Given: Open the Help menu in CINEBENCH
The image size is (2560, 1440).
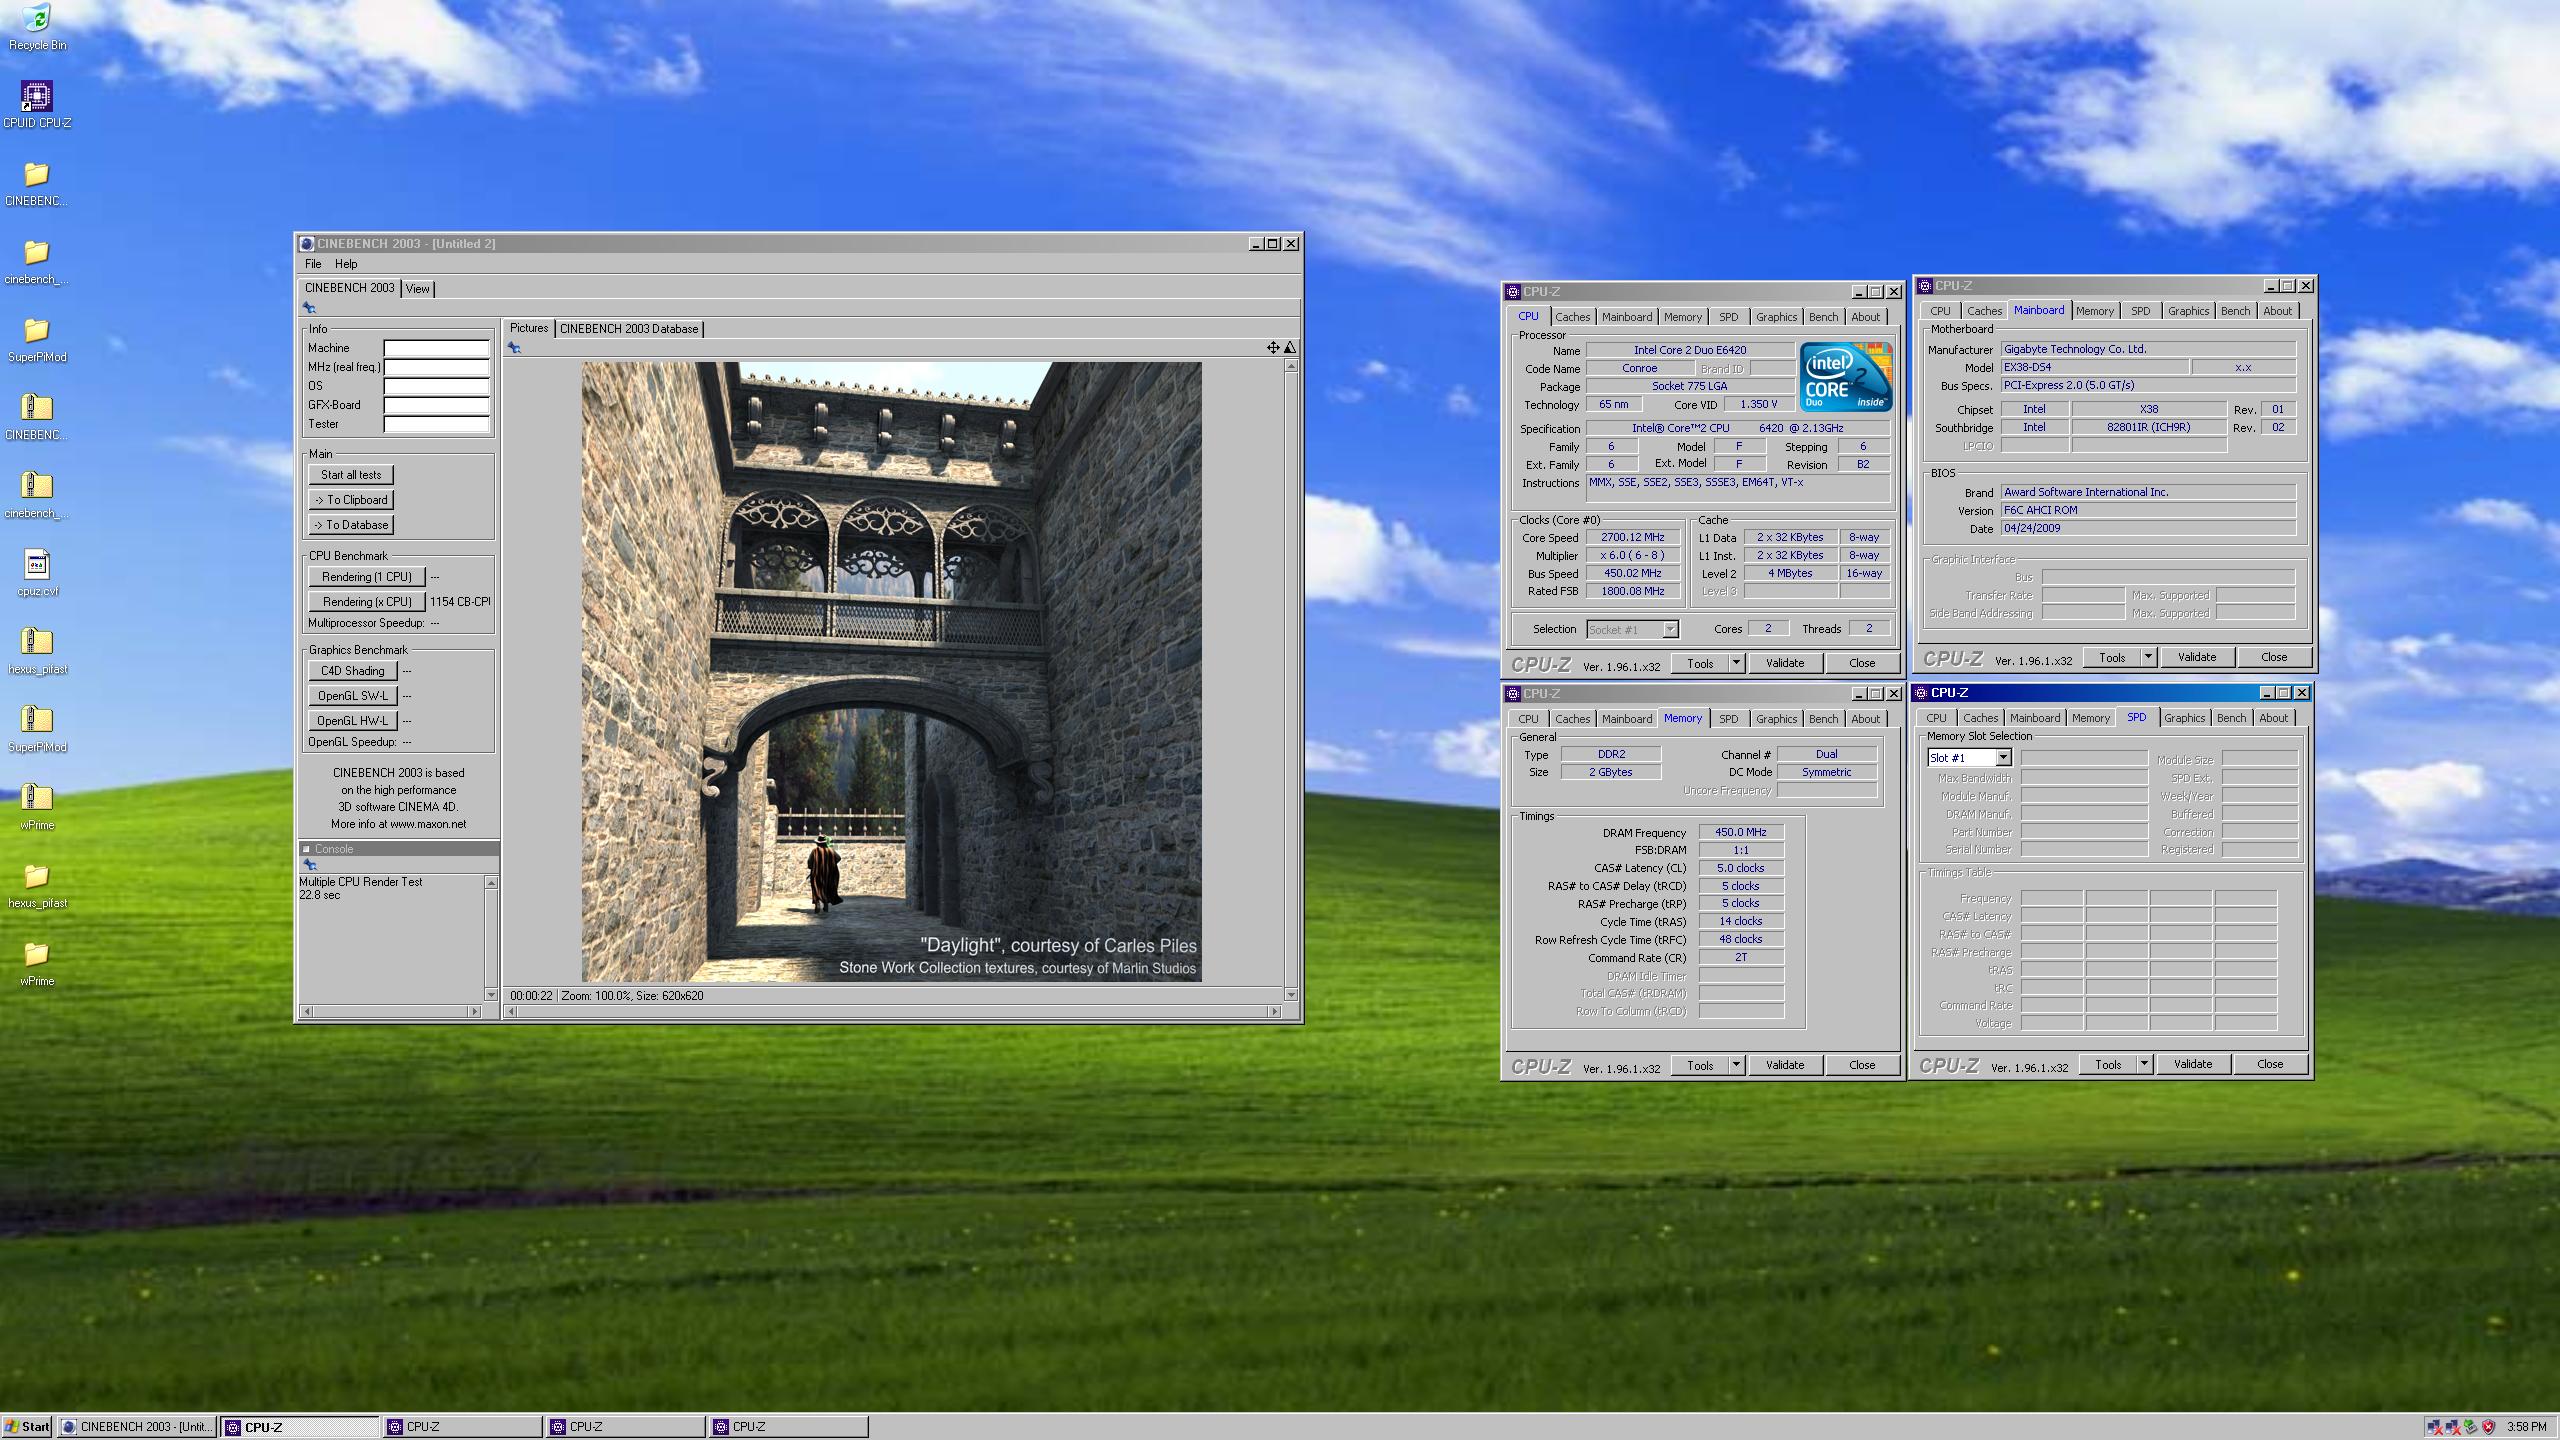Looking at the screenshot, I should [346, 264].
